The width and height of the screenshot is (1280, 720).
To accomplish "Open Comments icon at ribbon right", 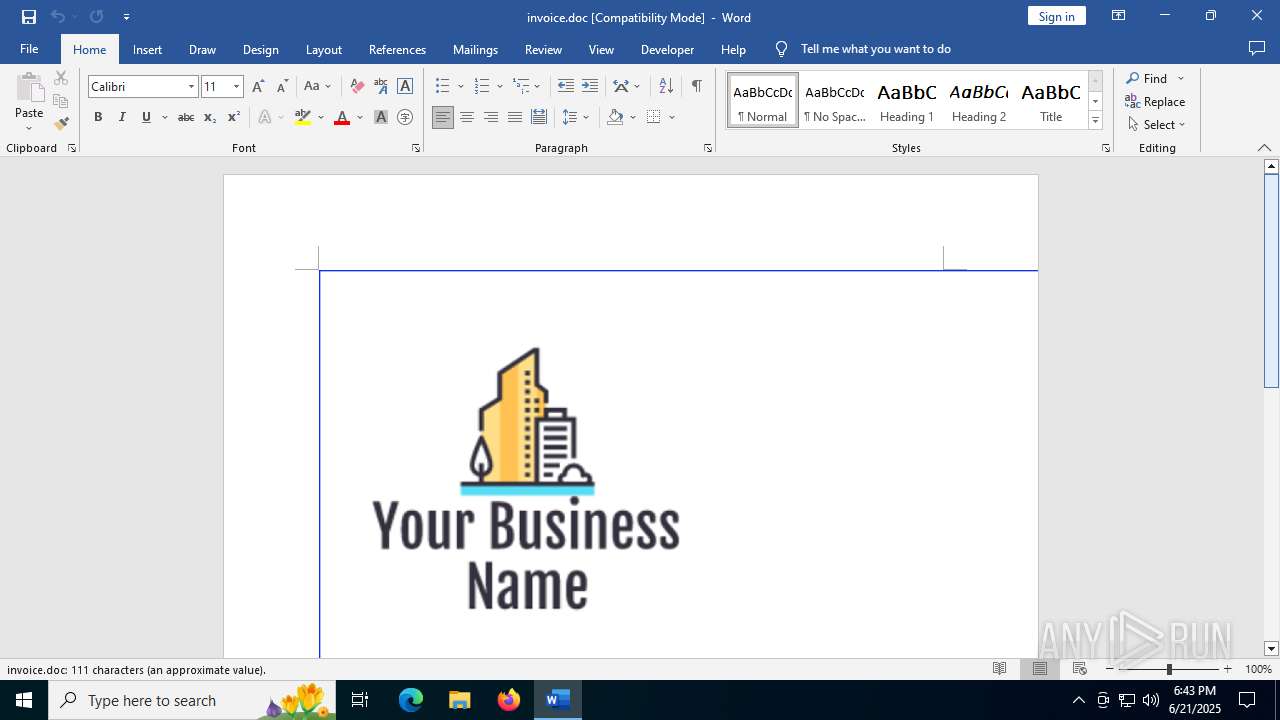I will click(x=1257, y=48).
